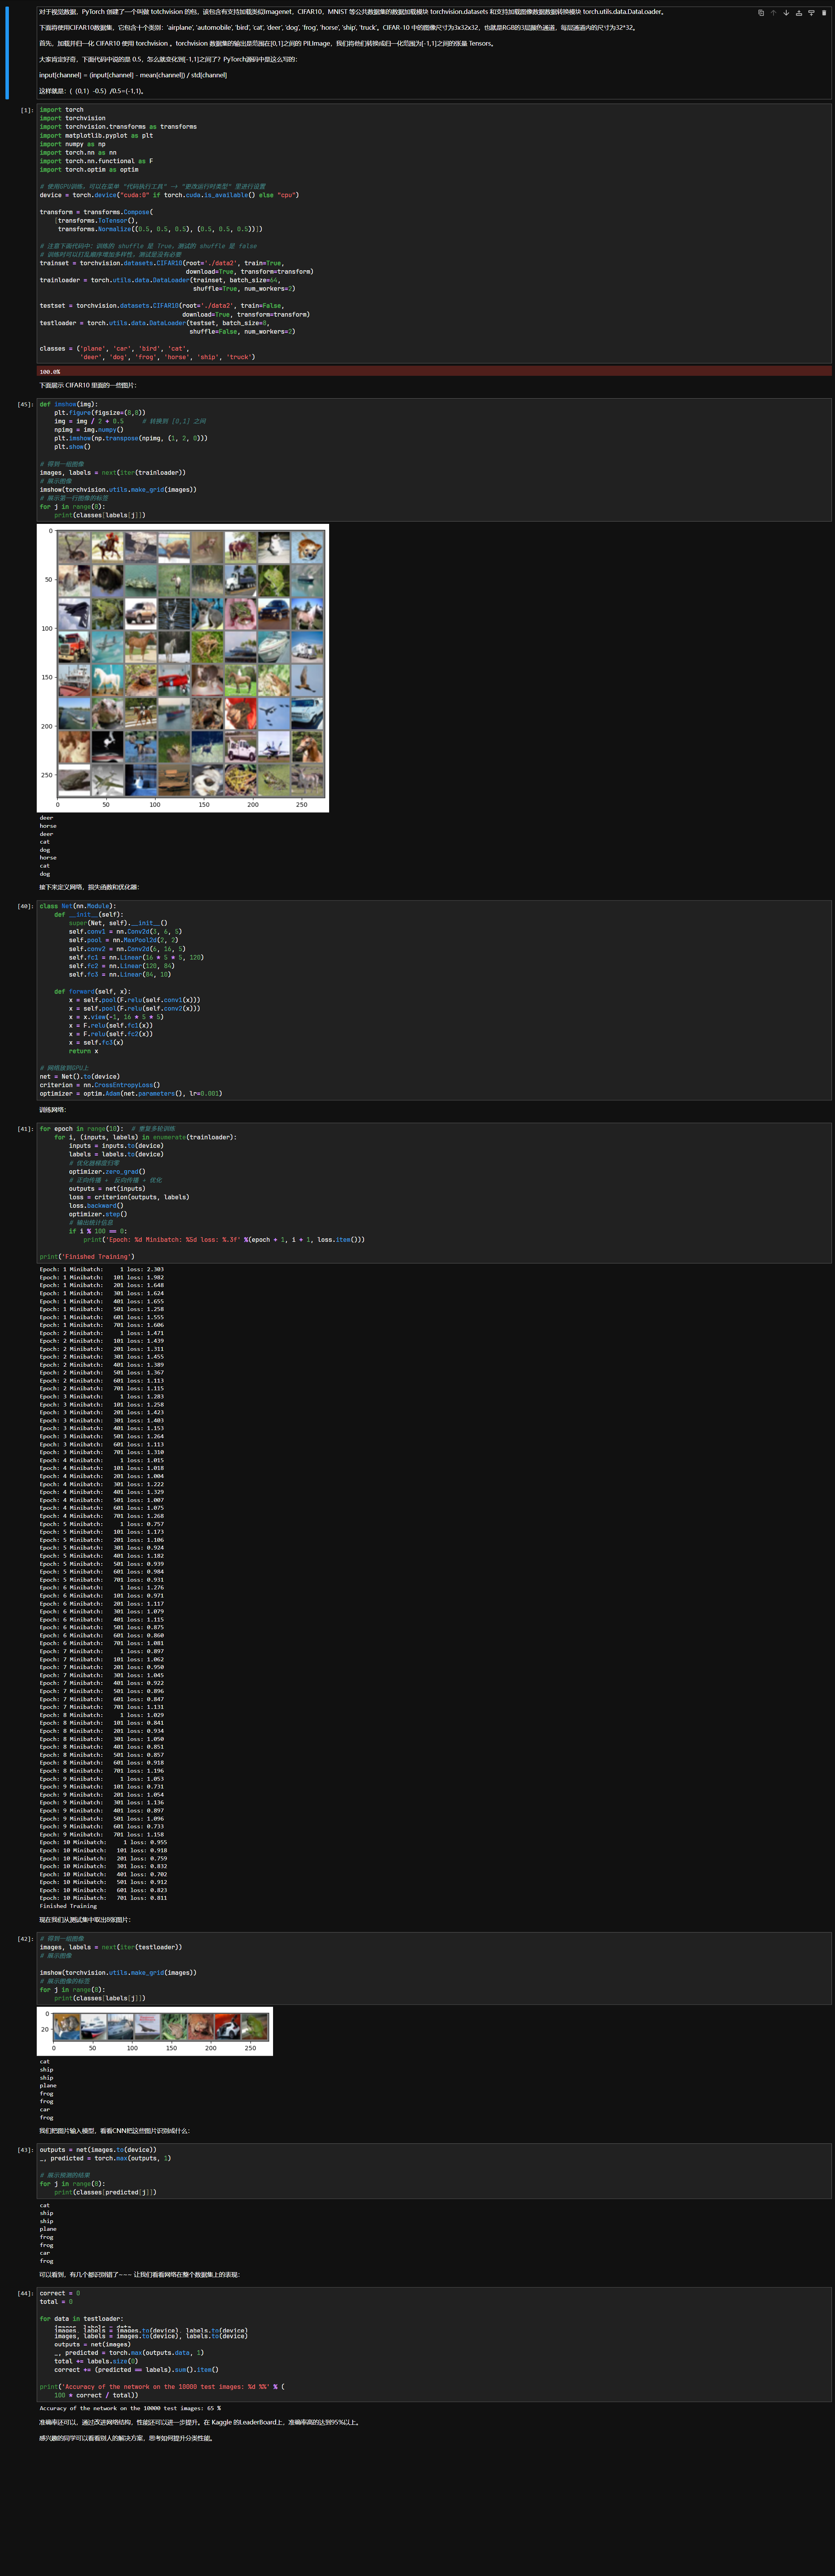Screen dimensions: 835x2576
Task: Select the cell prompt labeled [40]
Action: pyautogui.click(x=25, y=906)
